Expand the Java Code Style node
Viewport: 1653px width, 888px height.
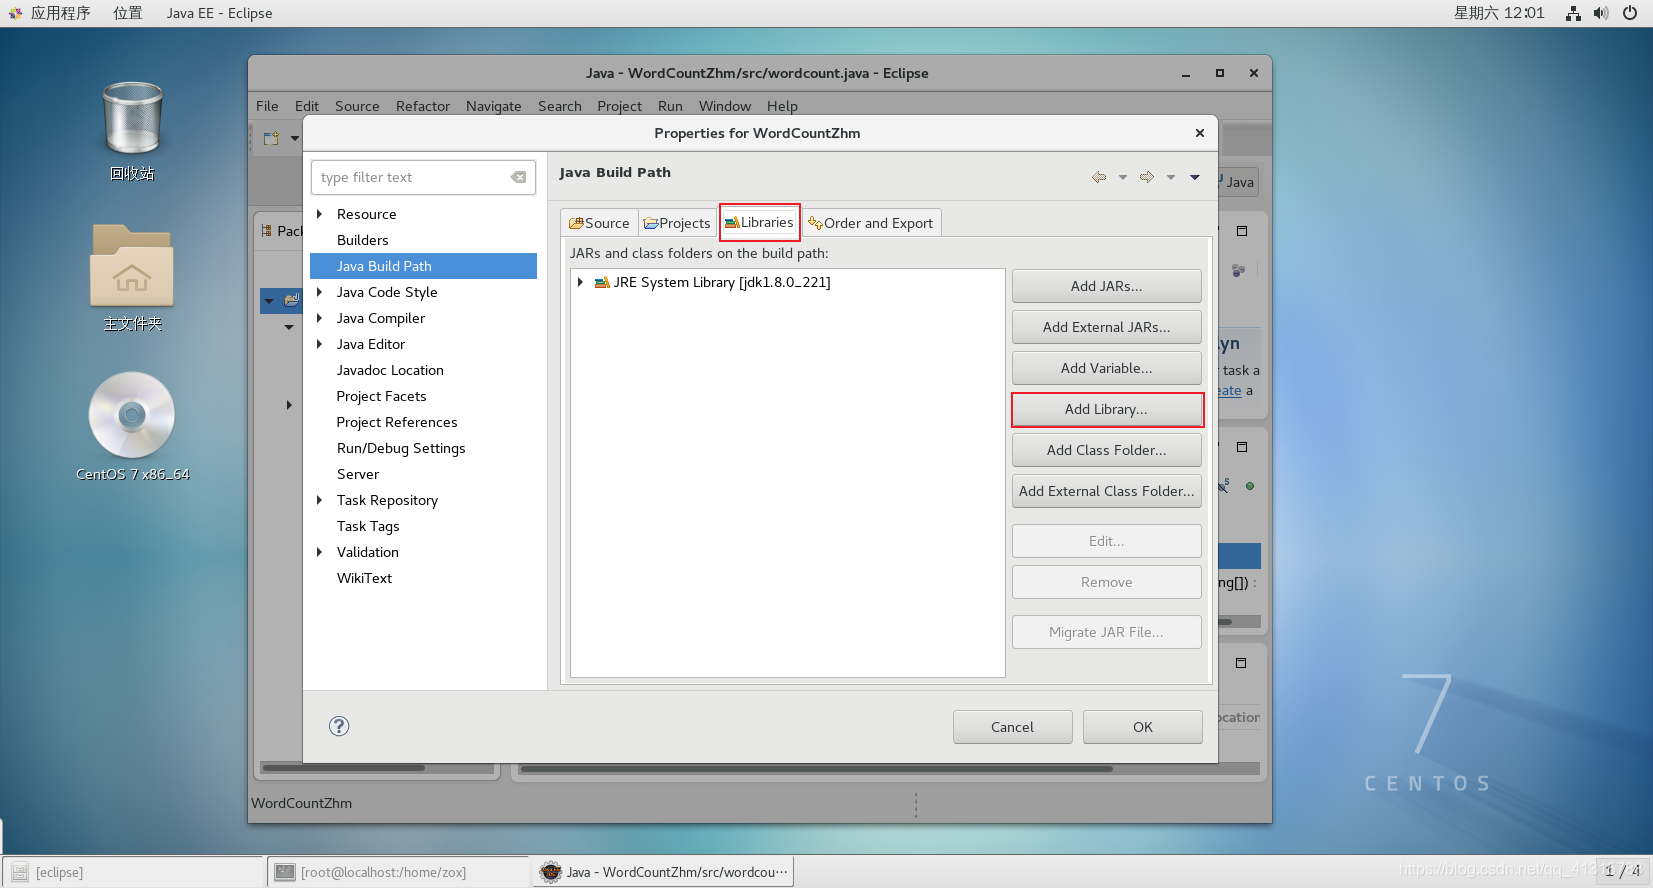pos(319,292)
